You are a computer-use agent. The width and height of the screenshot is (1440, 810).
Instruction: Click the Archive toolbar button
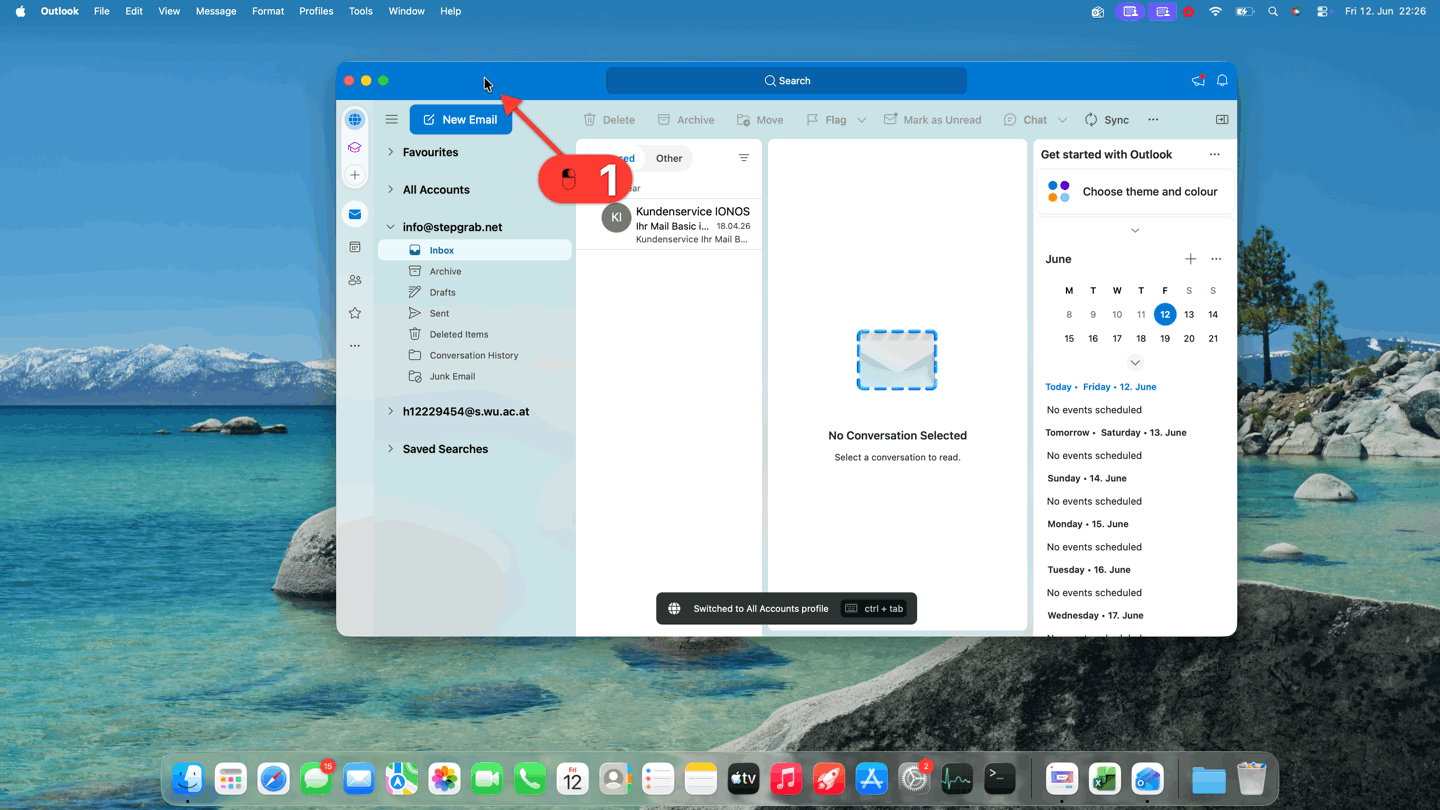(x=686, y=119)
